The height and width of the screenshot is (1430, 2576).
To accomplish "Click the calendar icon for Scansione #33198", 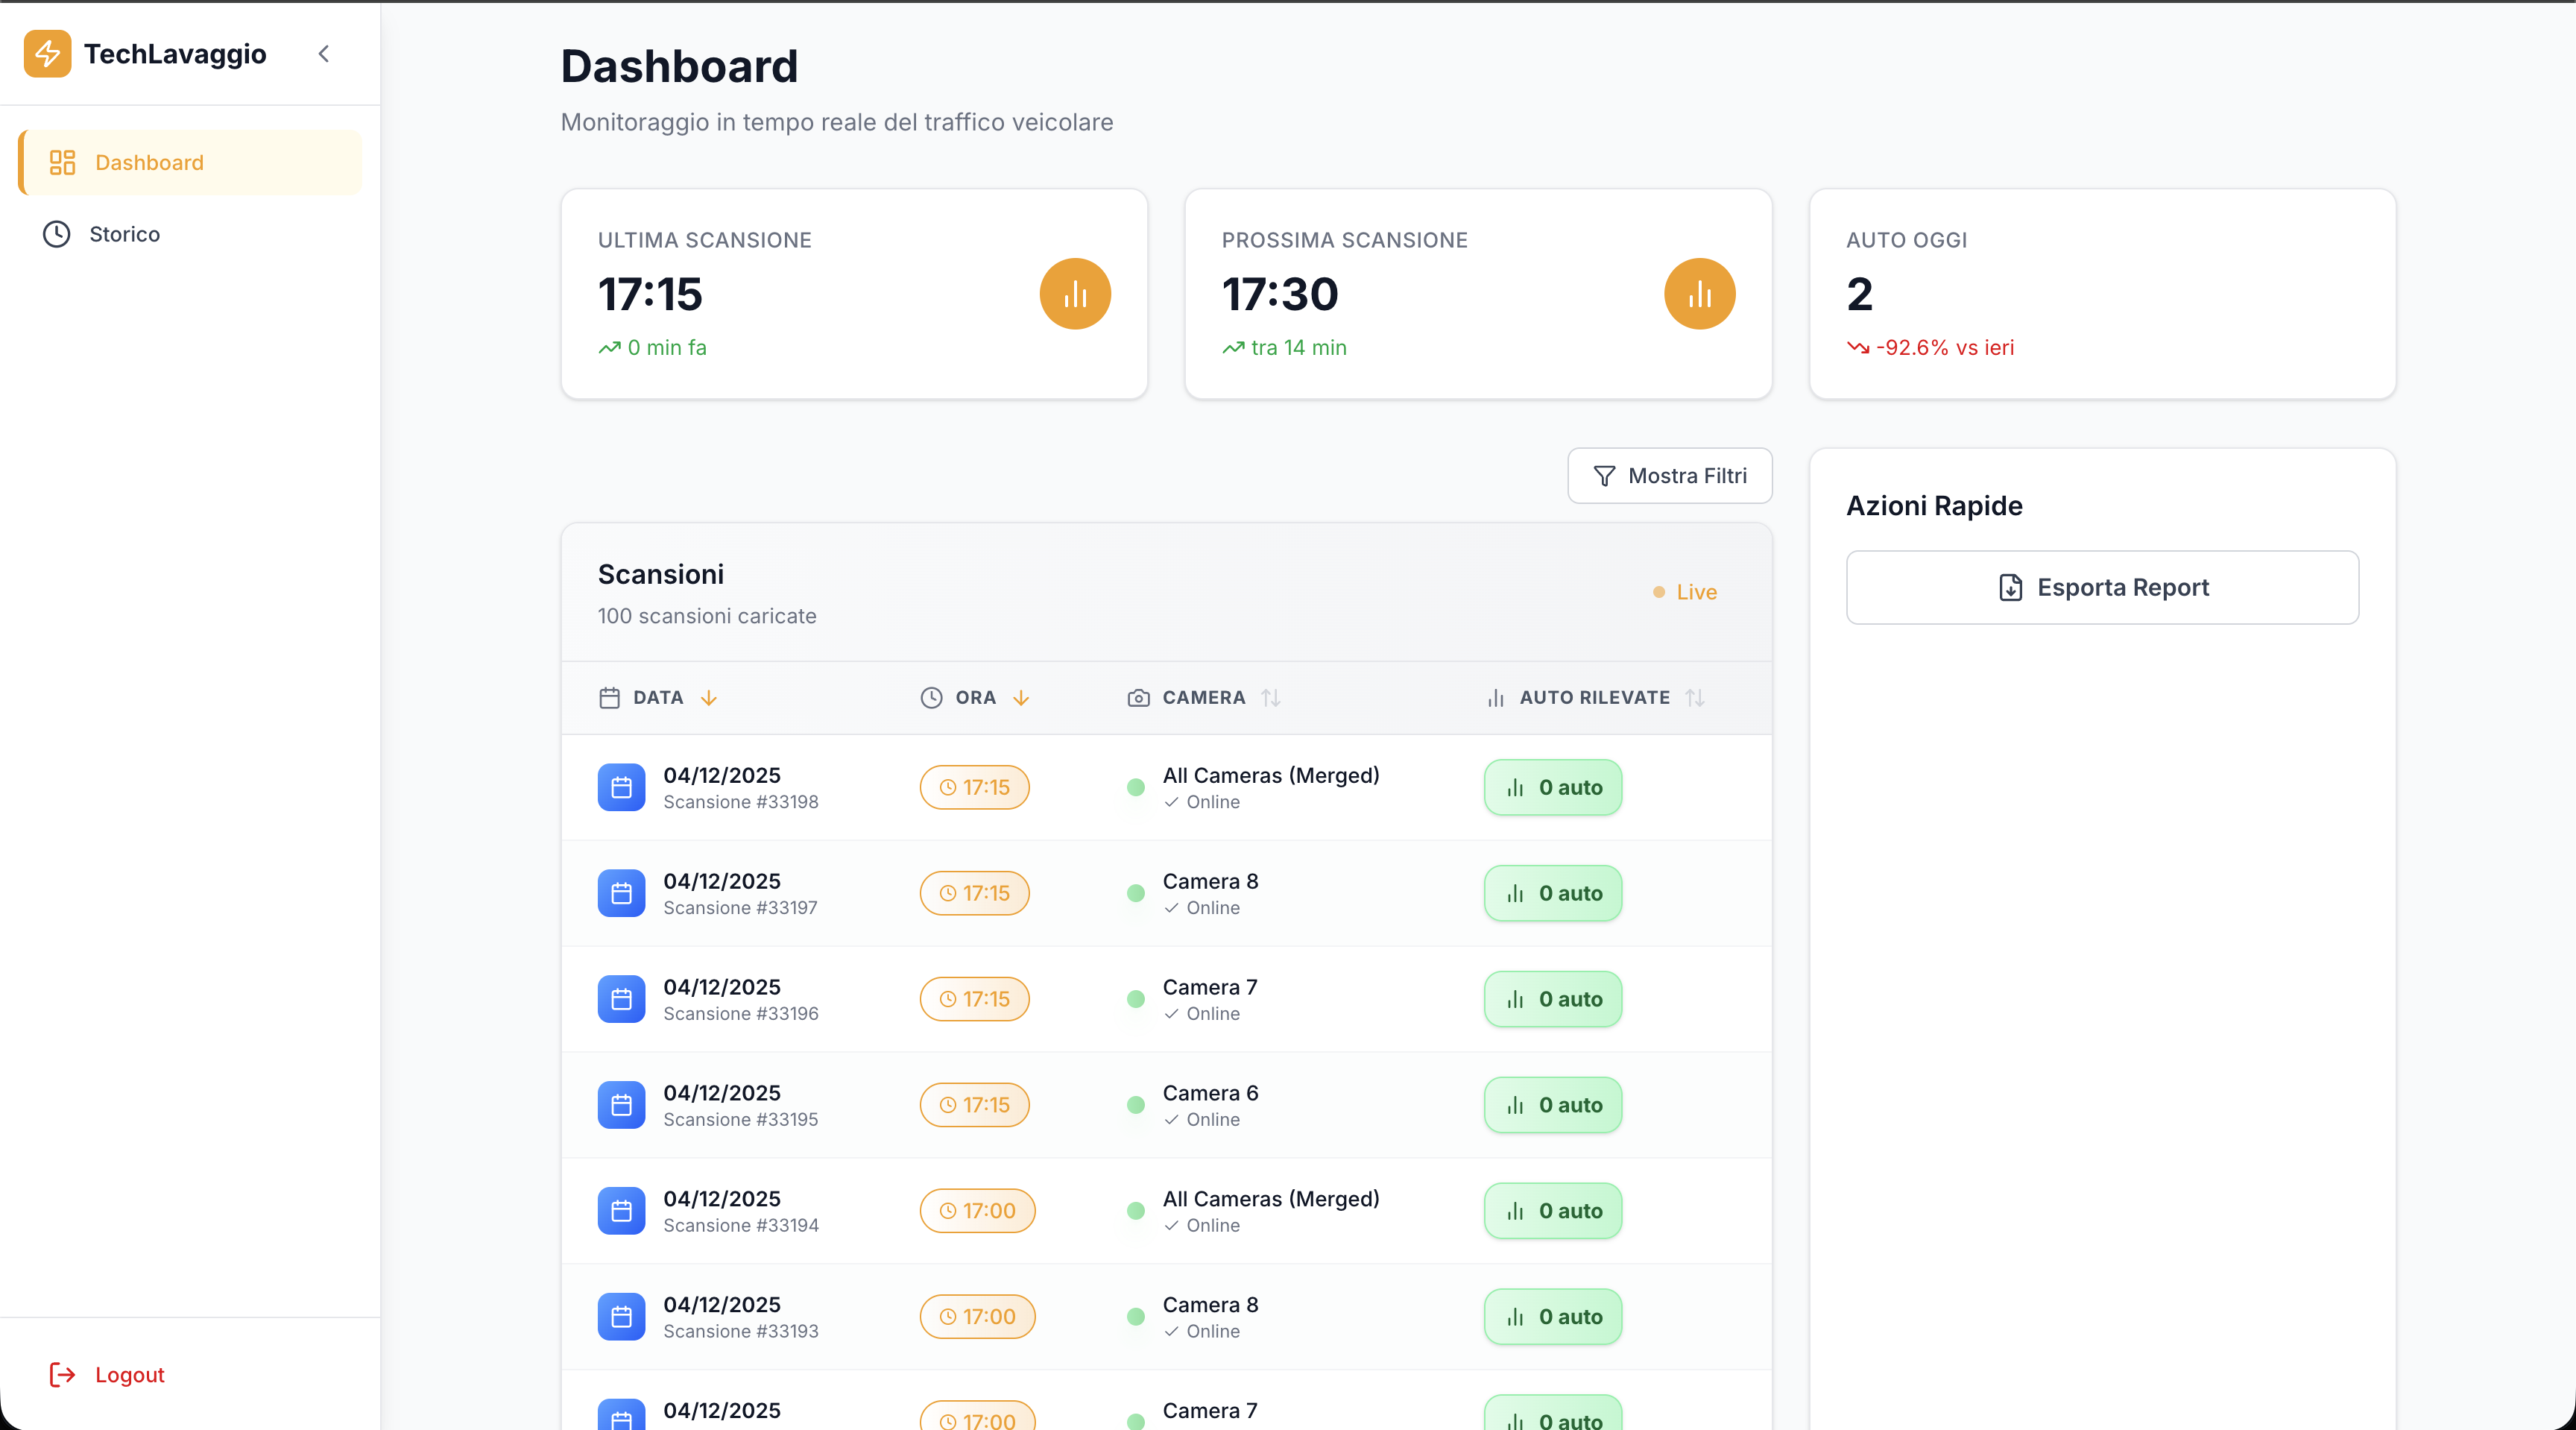I will 620,787.
